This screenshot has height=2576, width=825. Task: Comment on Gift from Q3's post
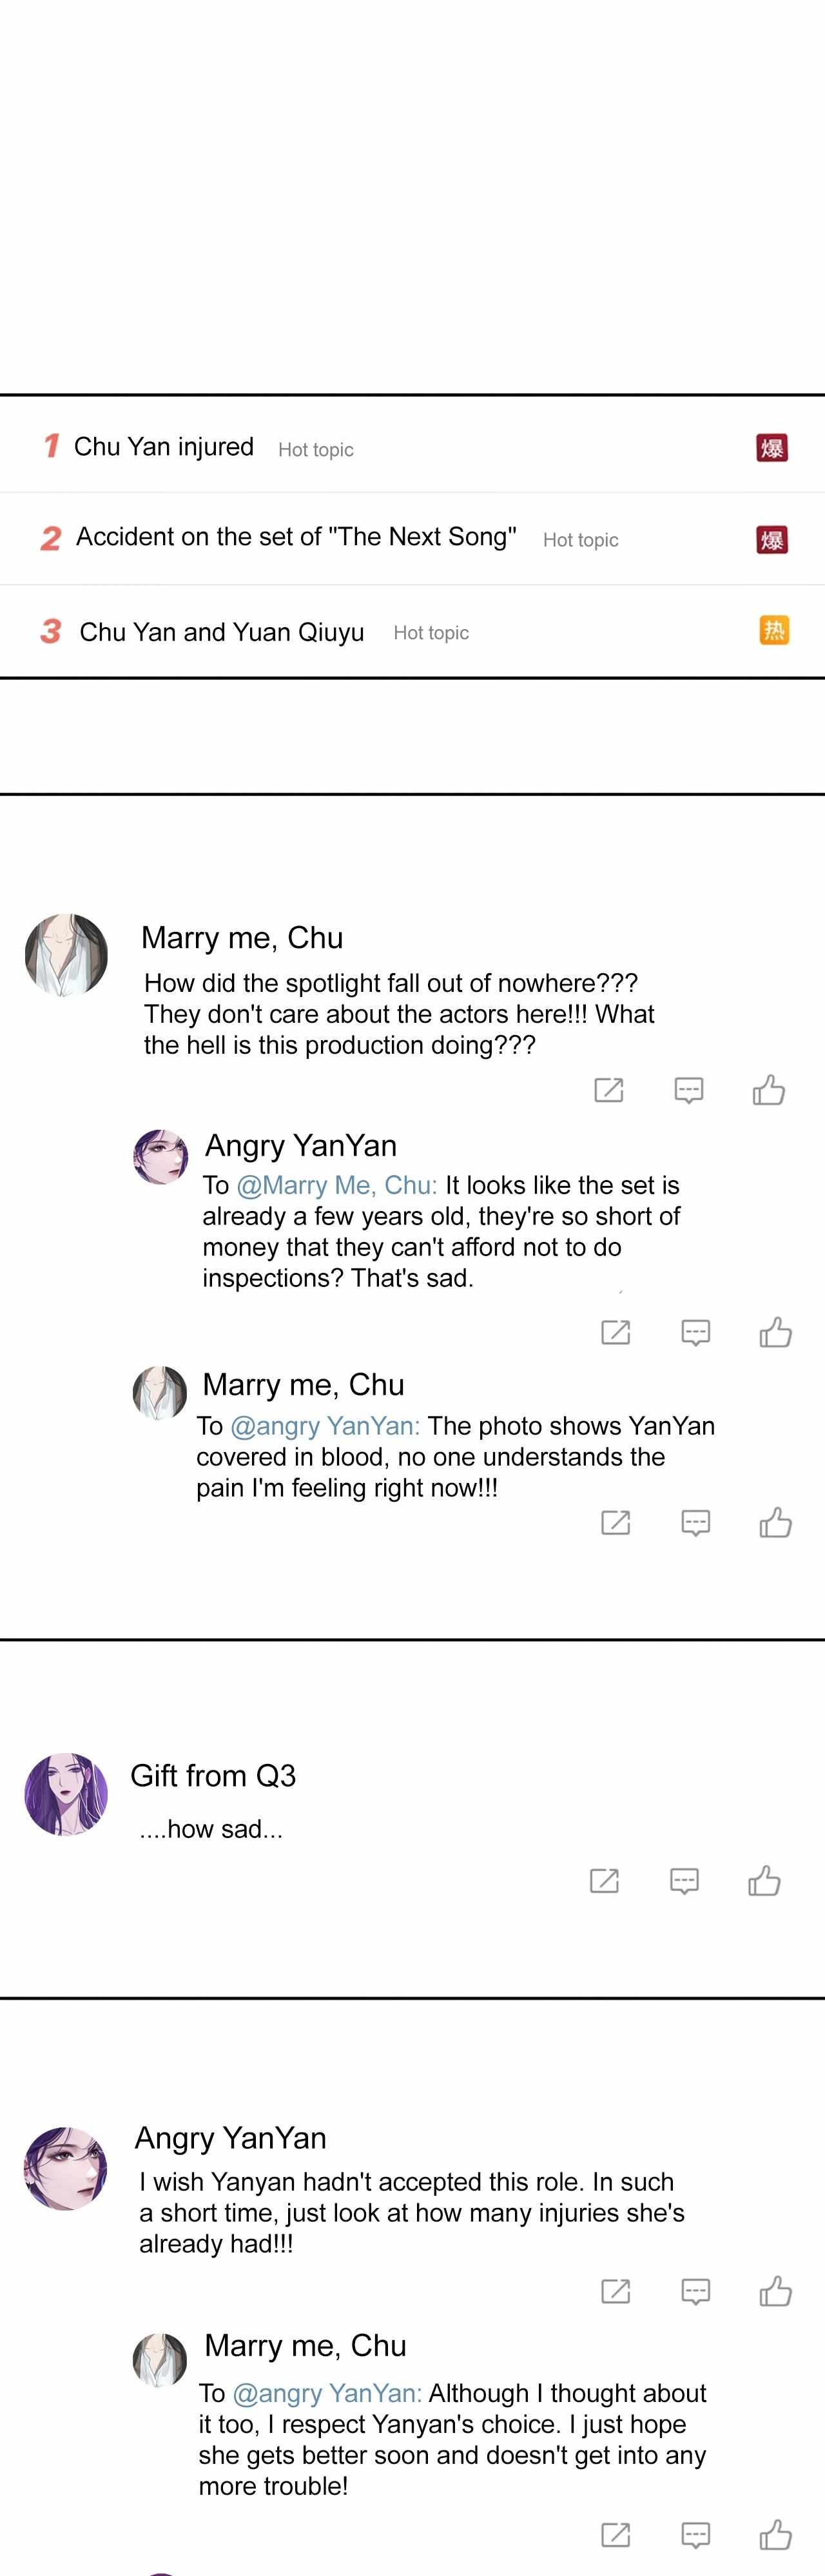[684, 1880]
